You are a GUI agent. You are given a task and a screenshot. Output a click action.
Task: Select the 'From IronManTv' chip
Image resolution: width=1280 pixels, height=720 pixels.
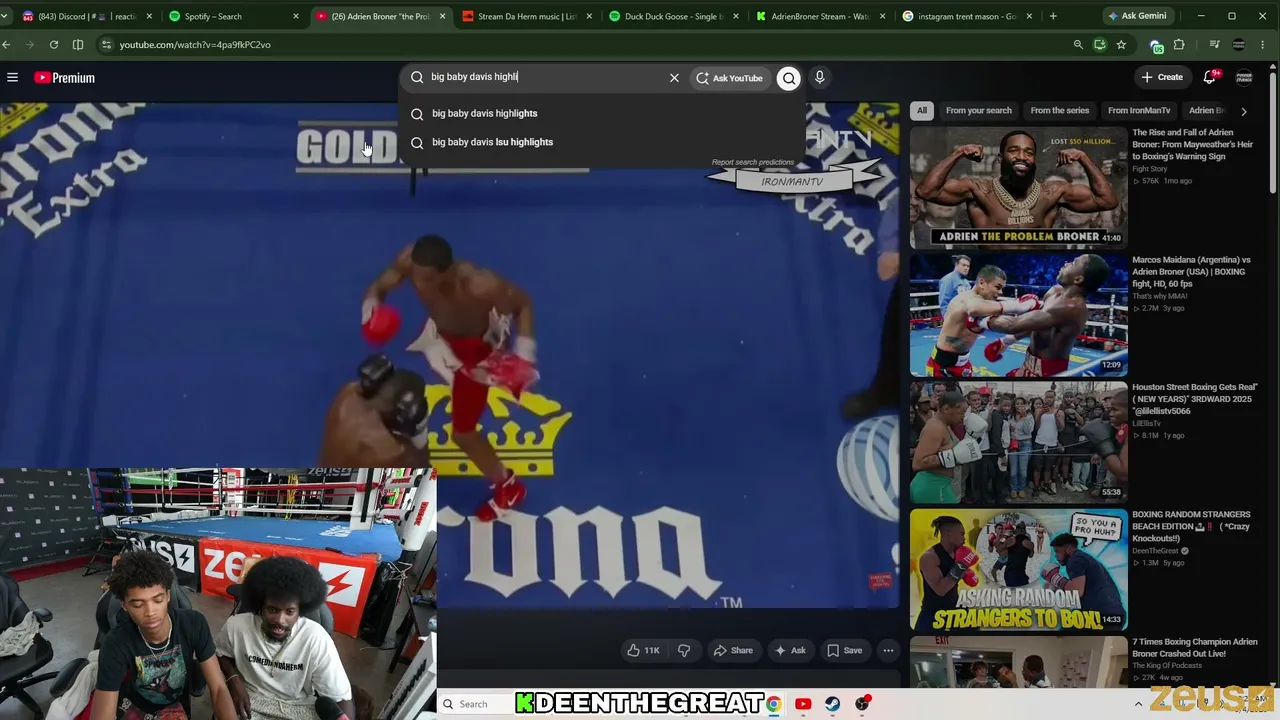point(1139,111)
